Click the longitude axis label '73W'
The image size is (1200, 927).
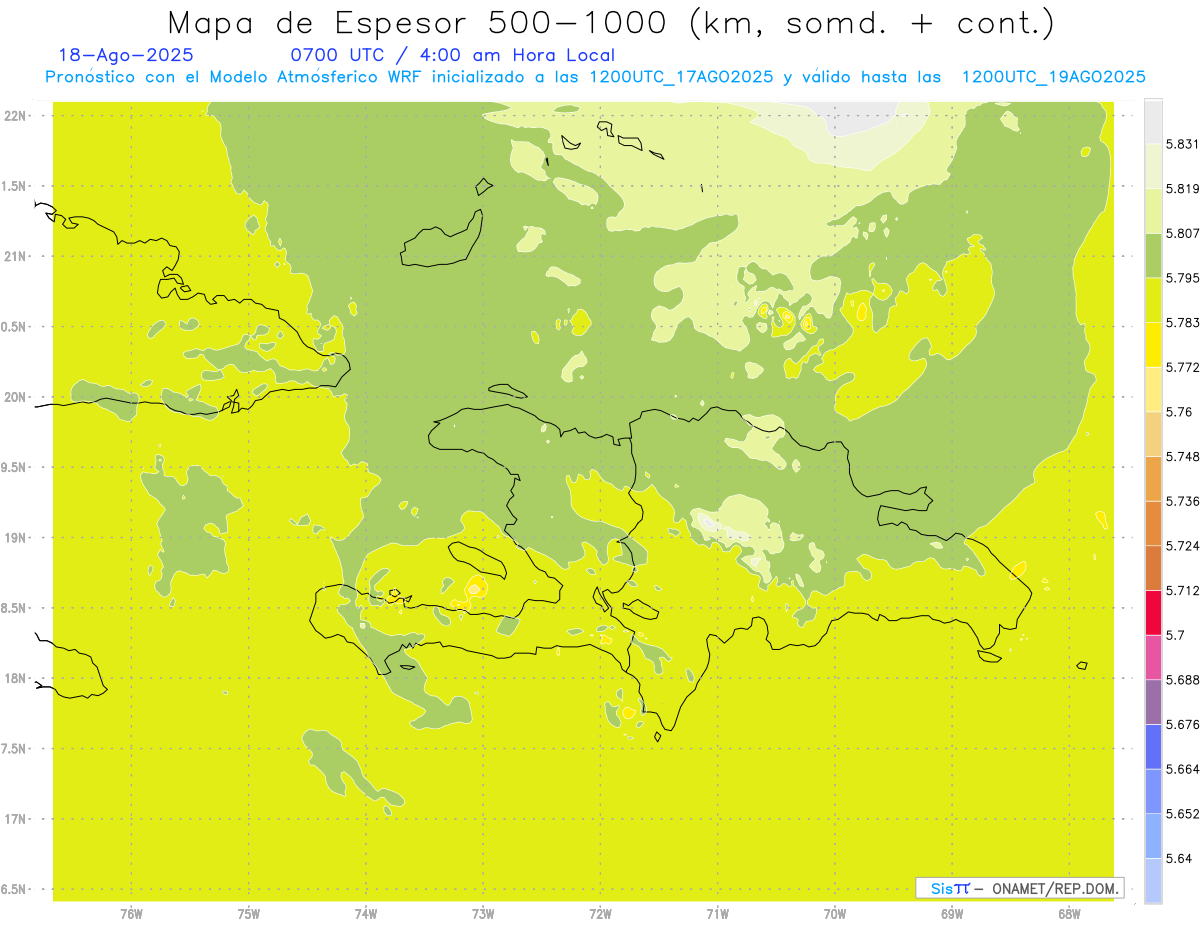point(483,914)
